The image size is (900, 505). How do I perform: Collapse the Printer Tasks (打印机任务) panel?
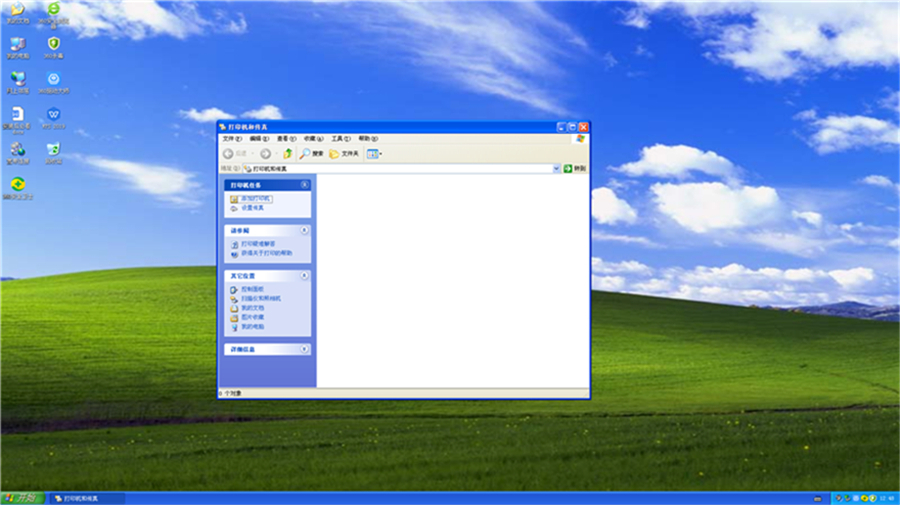(x=305, y=185)
